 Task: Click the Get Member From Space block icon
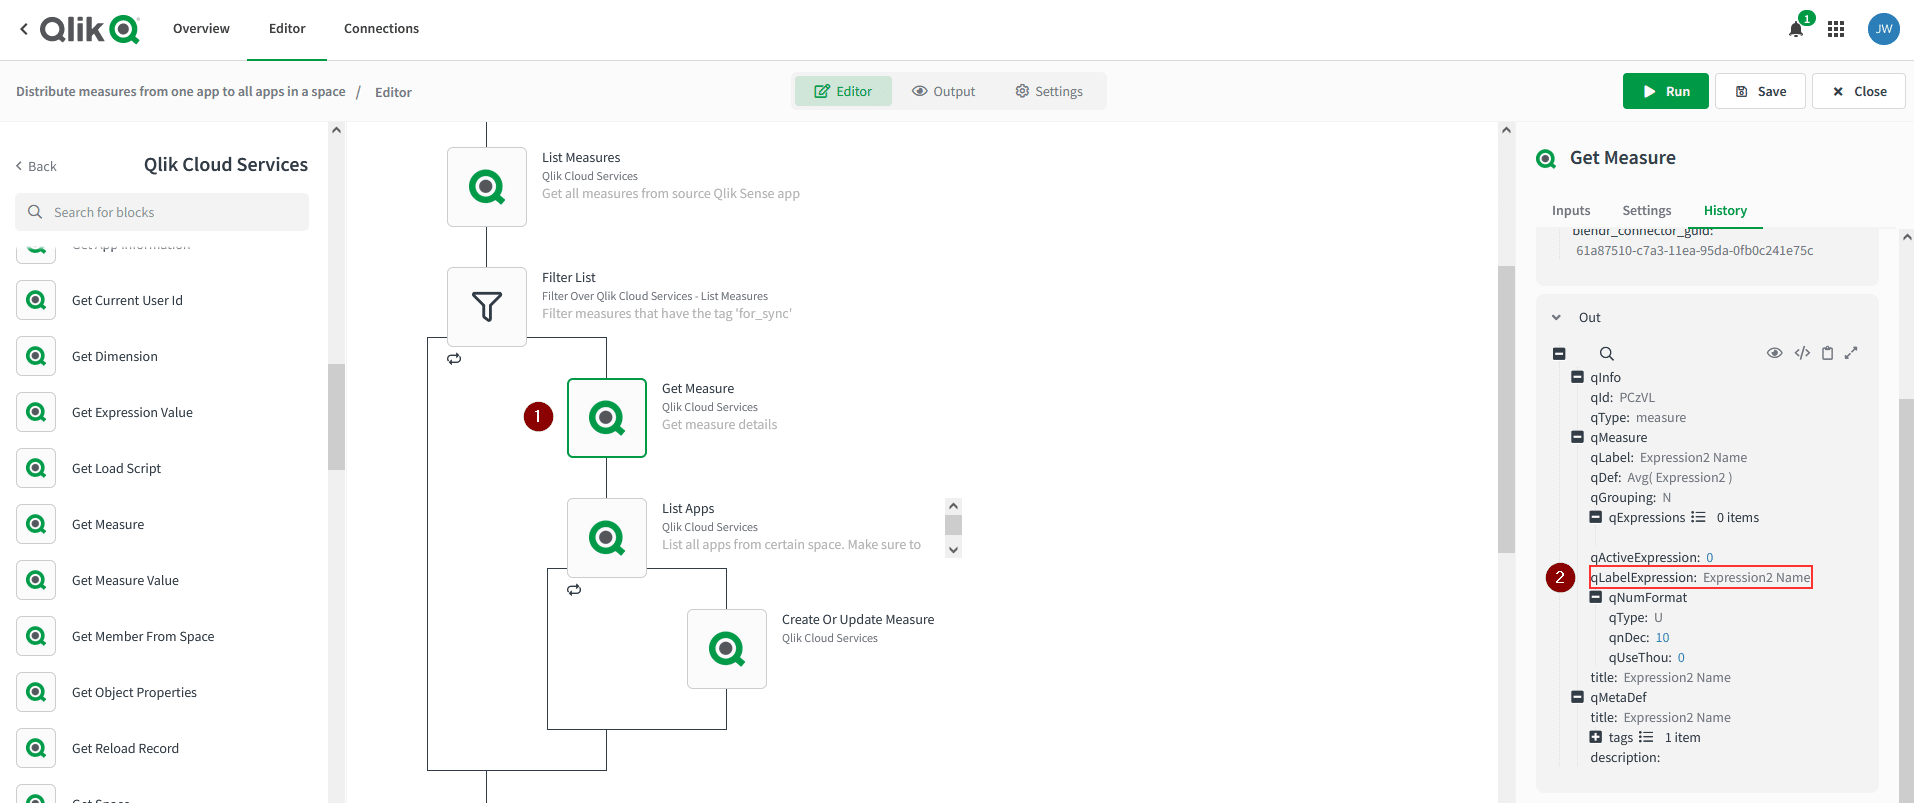pos(36,636)
